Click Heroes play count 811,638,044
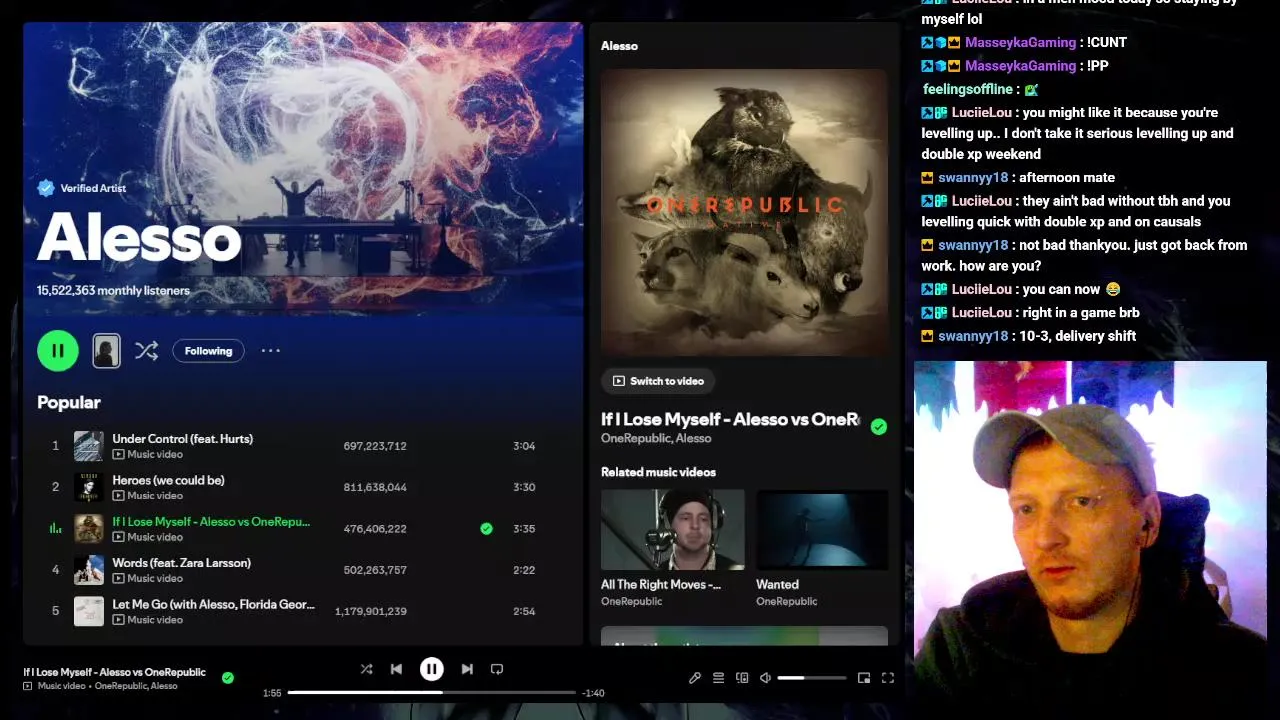The height and width of the screenshot is (720, 1280). pyautogui.click(x=375, y=487)
